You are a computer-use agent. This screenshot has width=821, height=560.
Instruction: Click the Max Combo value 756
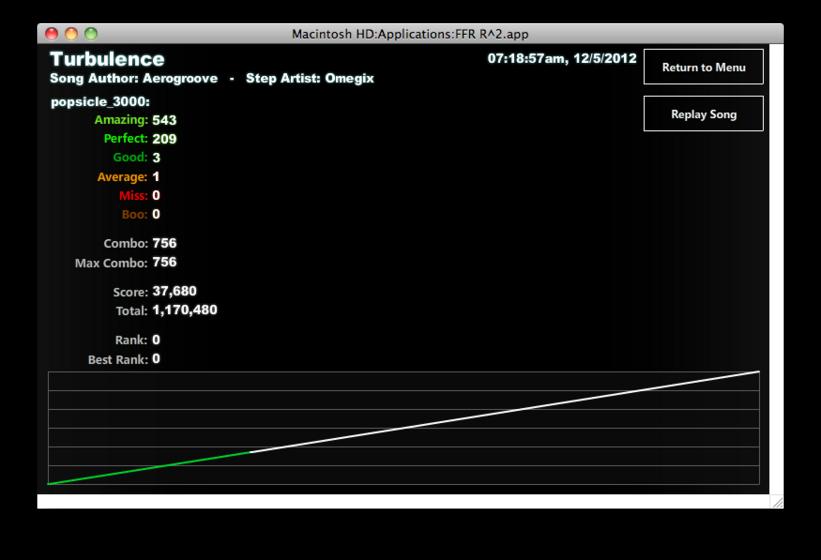(x=164, y=262)
